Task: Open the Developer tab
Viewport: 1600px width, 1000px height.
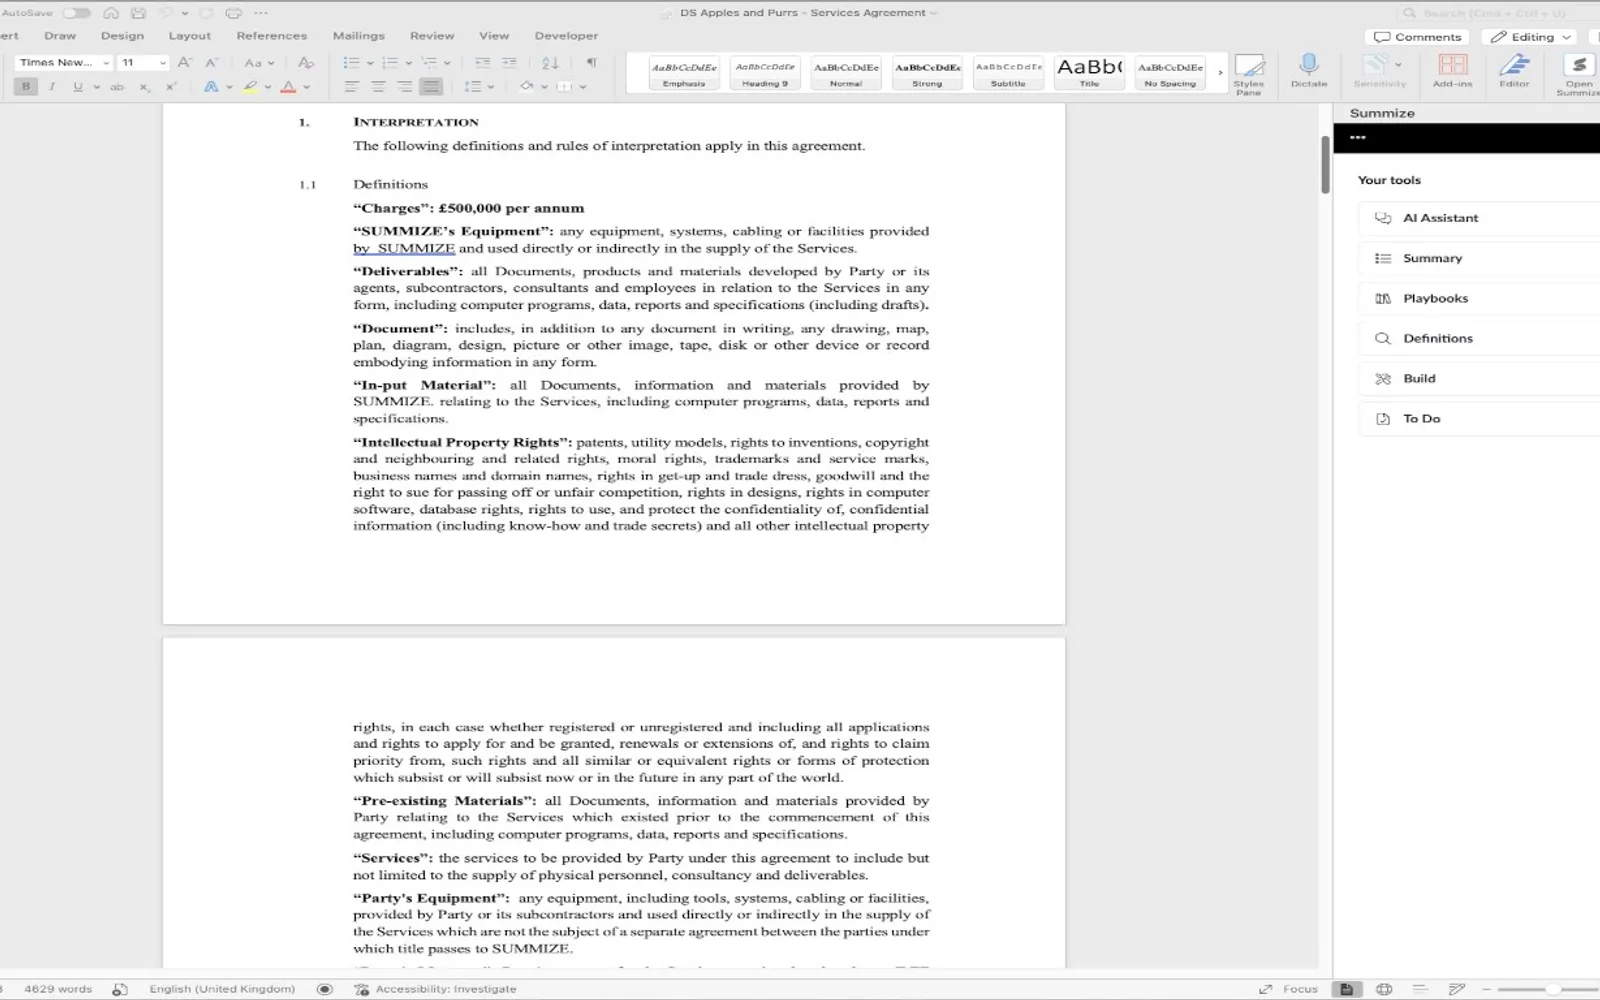Action: 566,36
